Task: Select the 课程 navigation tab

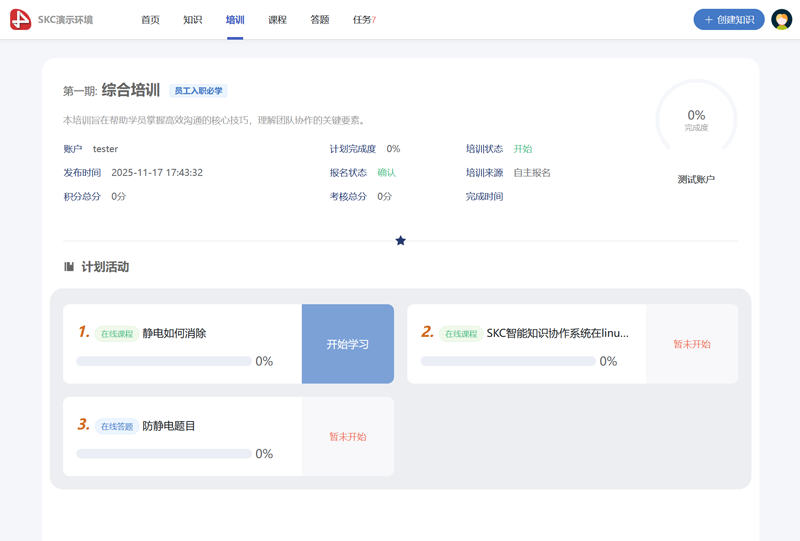Action: pyautogui.click(x=277, y=20)
